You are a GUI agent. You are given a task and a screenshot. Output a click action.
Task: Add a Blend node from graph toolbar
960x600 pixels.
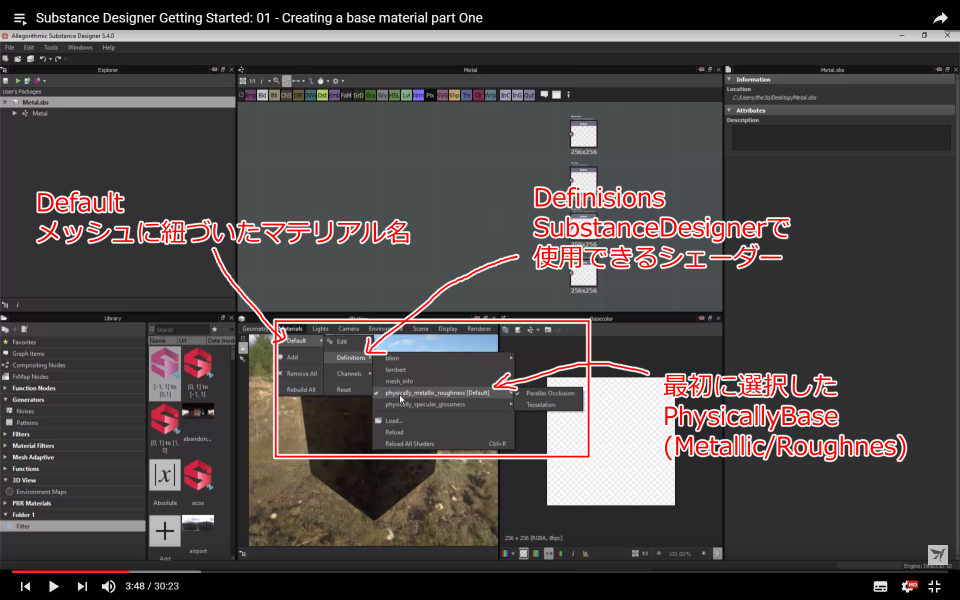click(x=263, y=96)
